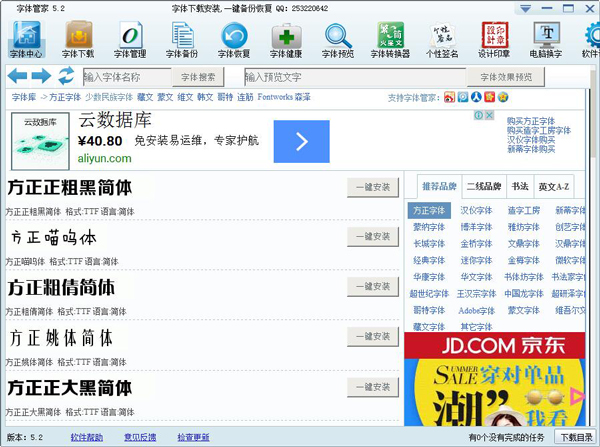Image resolution: width=600 pixels, height=447 pixels.
Task: Click the 下载目录 button
Action: pos(576,437)
